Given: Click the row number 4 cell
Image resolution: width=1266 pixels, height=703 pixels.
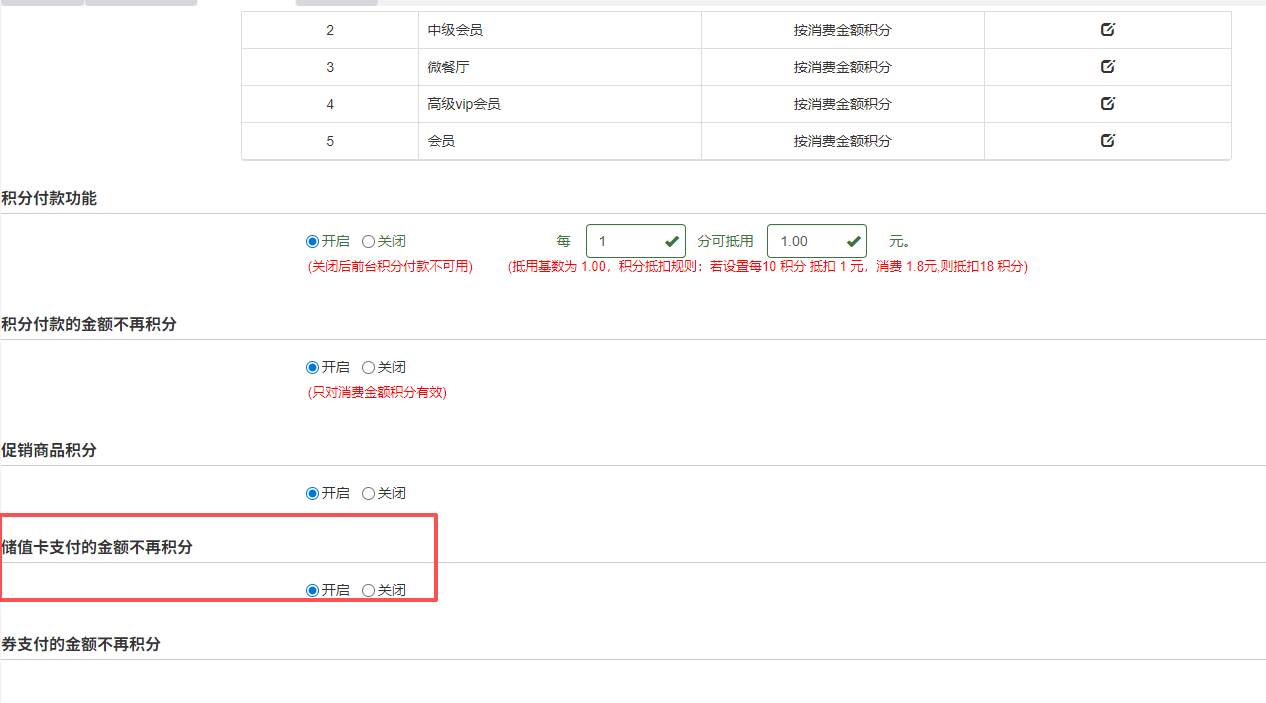Looking at the screenshot, I should pyautogui.click(x=330, y=104).
